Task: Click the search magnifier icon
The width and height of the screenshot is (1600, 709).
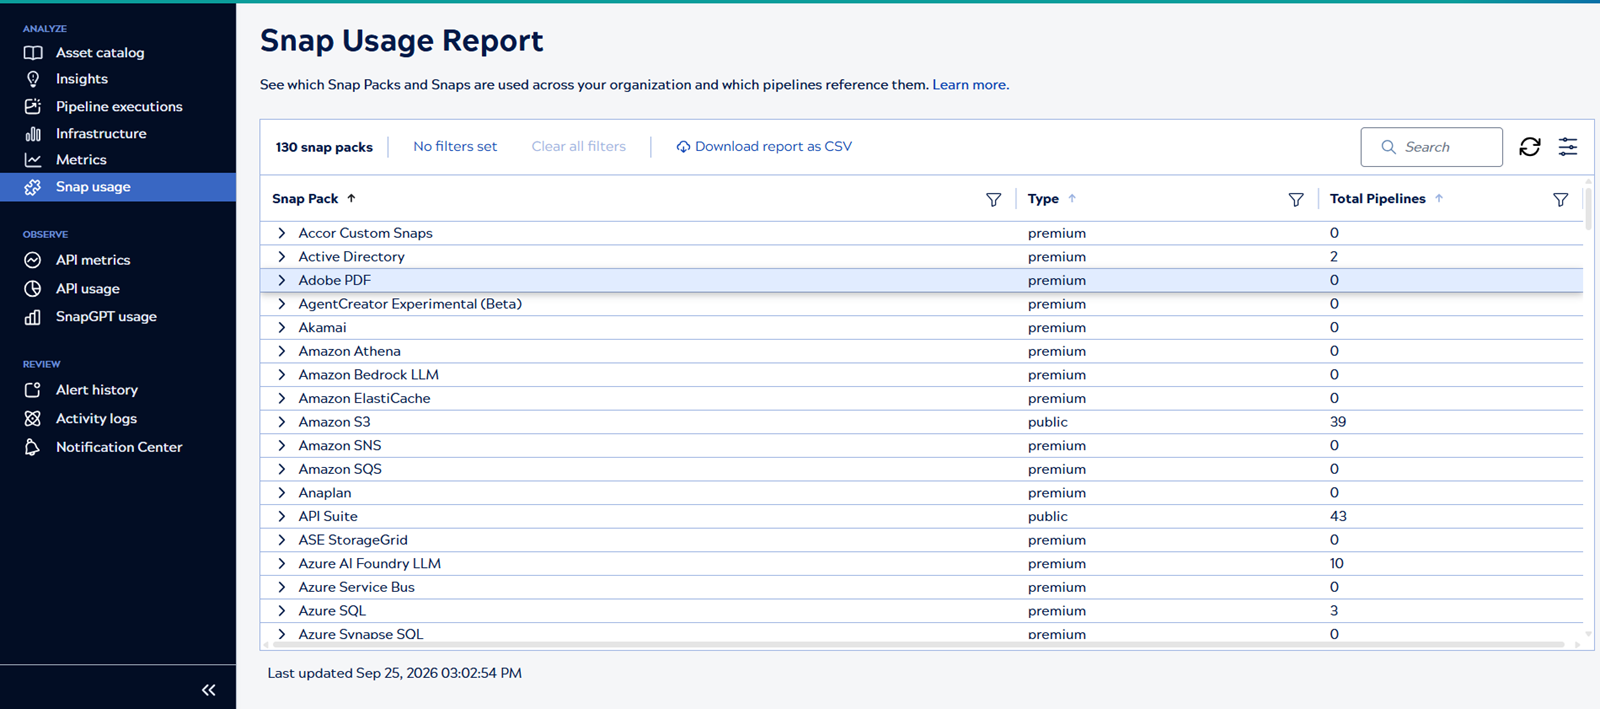Action: (1388, 147)
